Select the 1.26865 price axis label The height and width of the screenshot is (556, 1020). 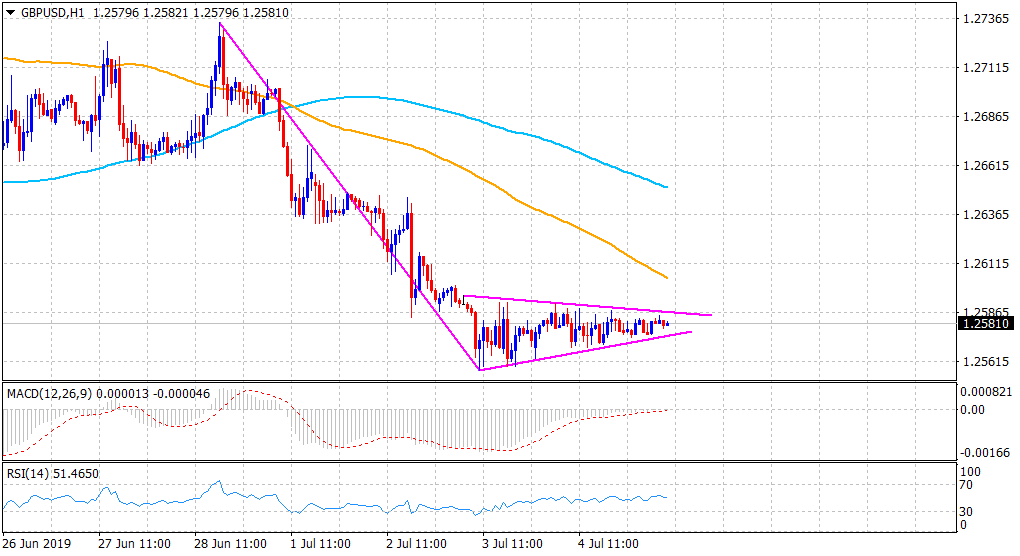tap(986, 117)
